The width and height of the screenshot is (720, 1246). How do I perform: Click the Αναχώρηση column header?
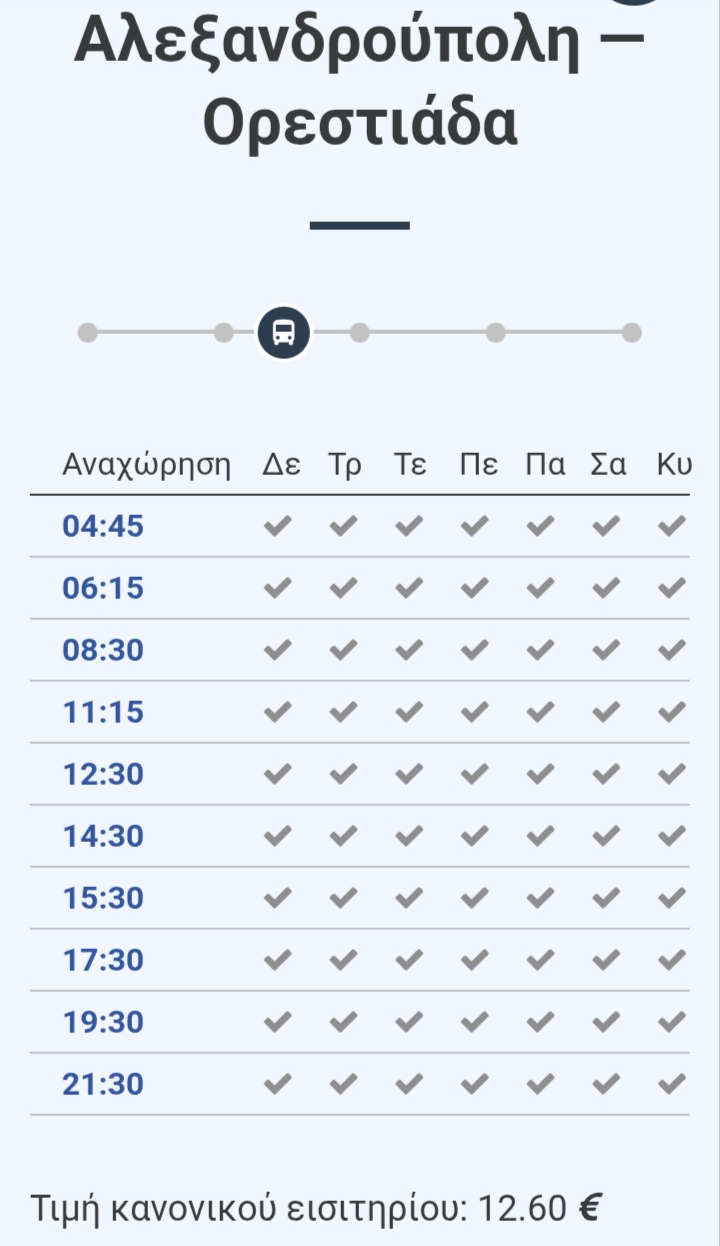146,466
